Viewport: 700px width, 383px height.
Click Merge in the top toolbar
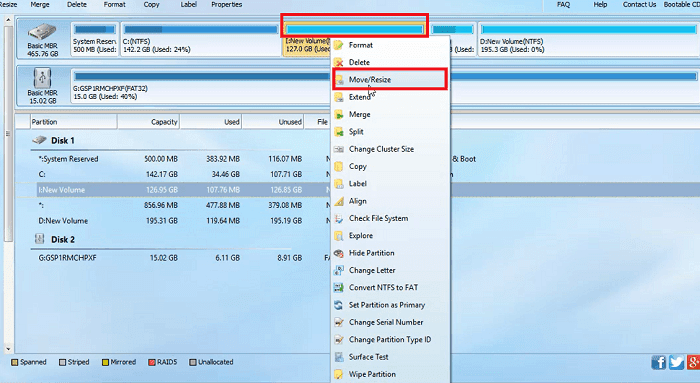click(x=40, y=4)
